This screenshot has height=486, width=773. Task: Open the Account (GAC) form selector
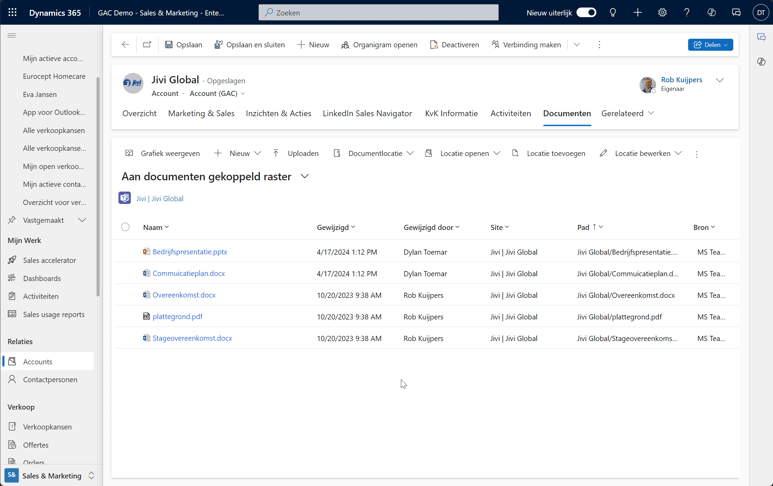point(217,93)
